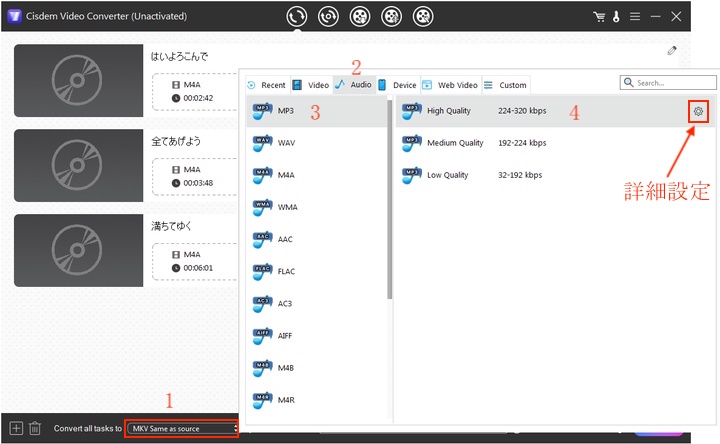
Task: Open the Convert tab icon
Action: point(297,17)
